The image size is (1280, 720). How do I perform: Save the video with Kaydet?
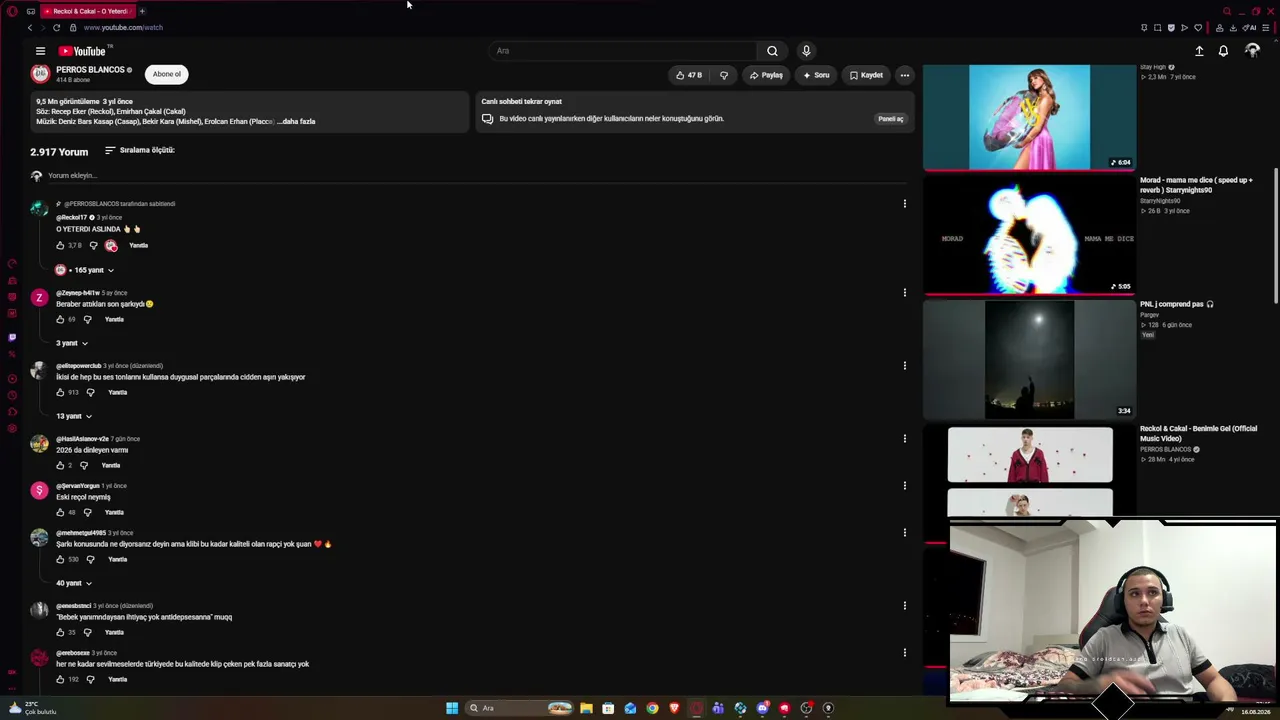(x=866, y=75)
